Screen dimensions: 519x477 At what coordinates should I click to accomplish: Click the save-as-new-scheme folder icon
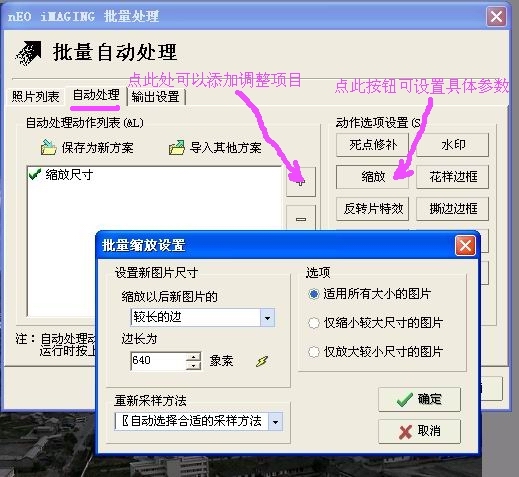[x=48, y=148]
